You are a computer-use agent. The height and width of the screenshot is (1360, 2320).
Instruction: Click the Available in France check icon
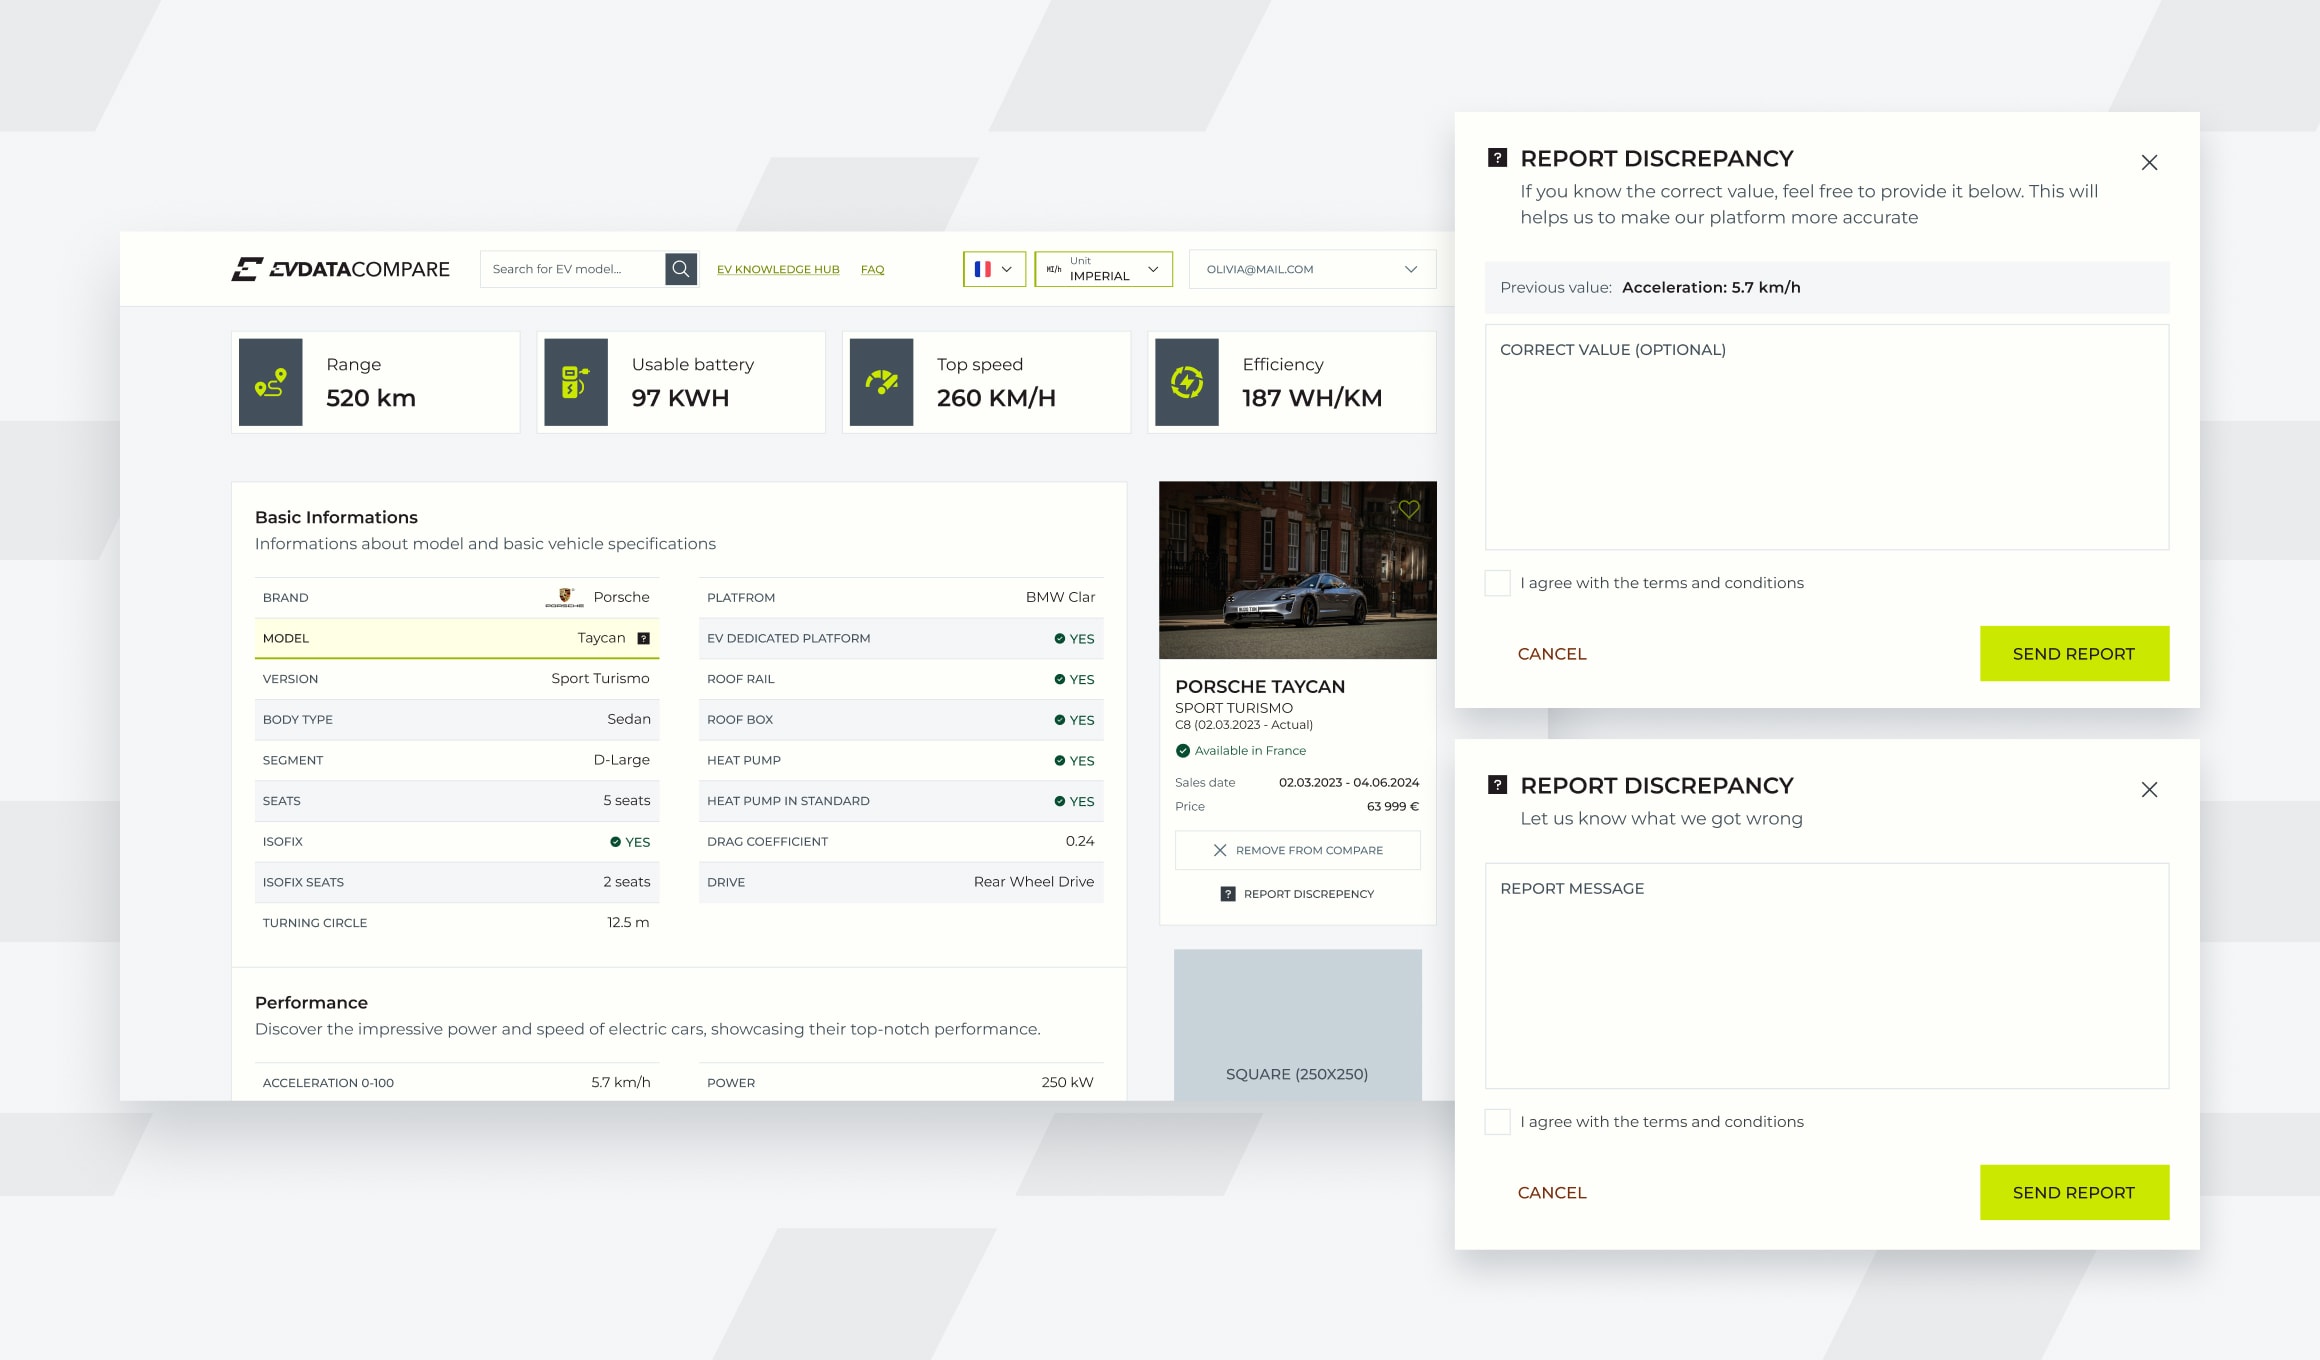[1183, 751]
